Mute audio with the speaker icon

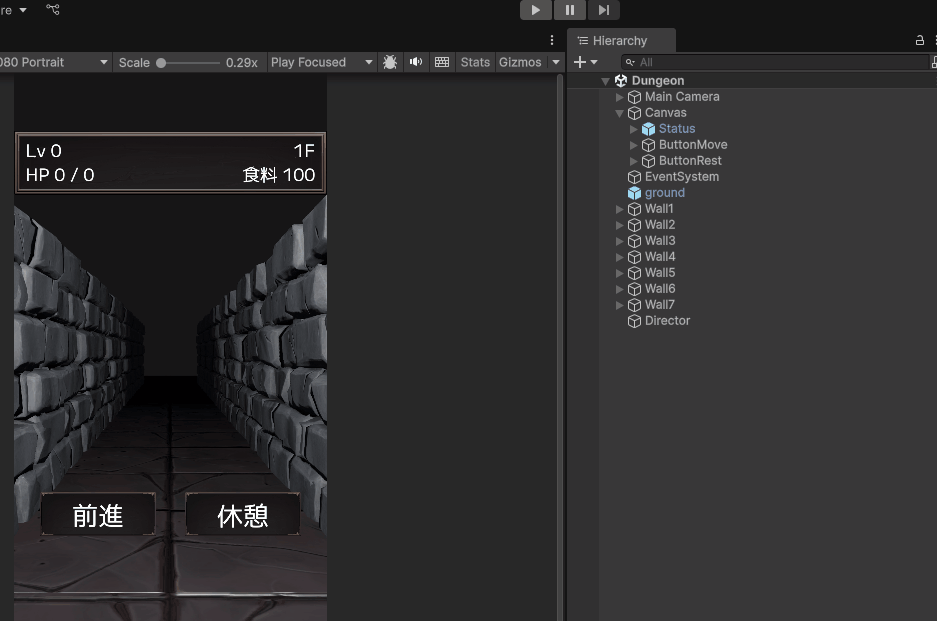(x=416, y=62)
